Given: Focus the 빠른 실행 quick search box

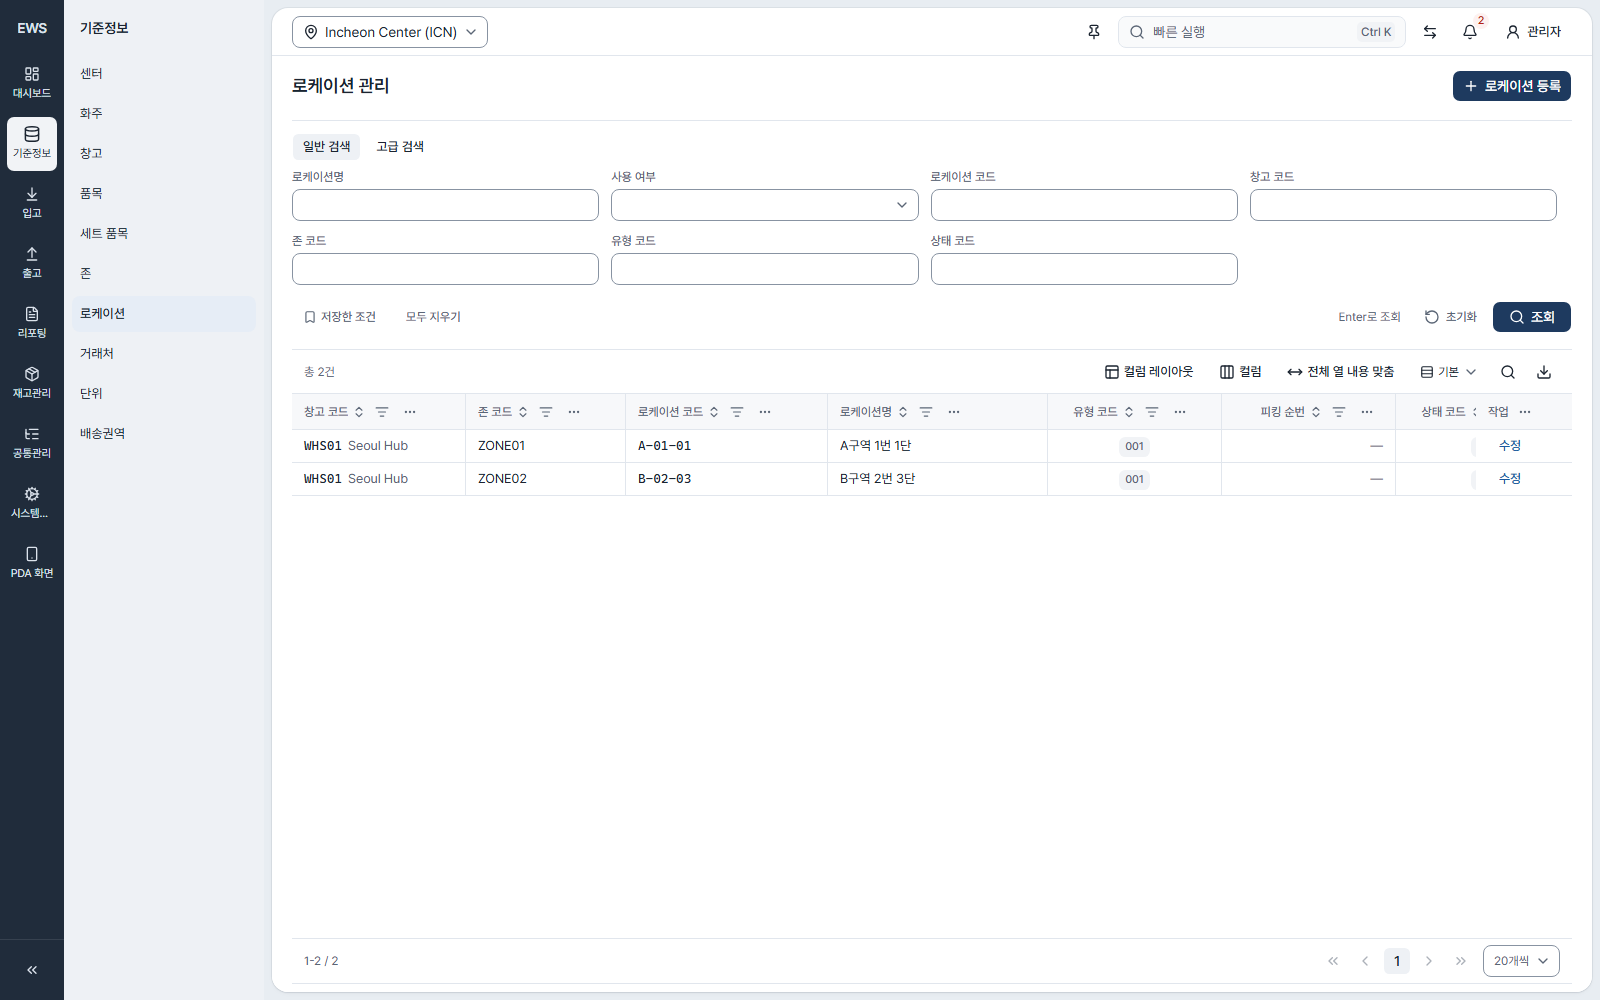Looking at the screenshot, I should point(1262,32).
